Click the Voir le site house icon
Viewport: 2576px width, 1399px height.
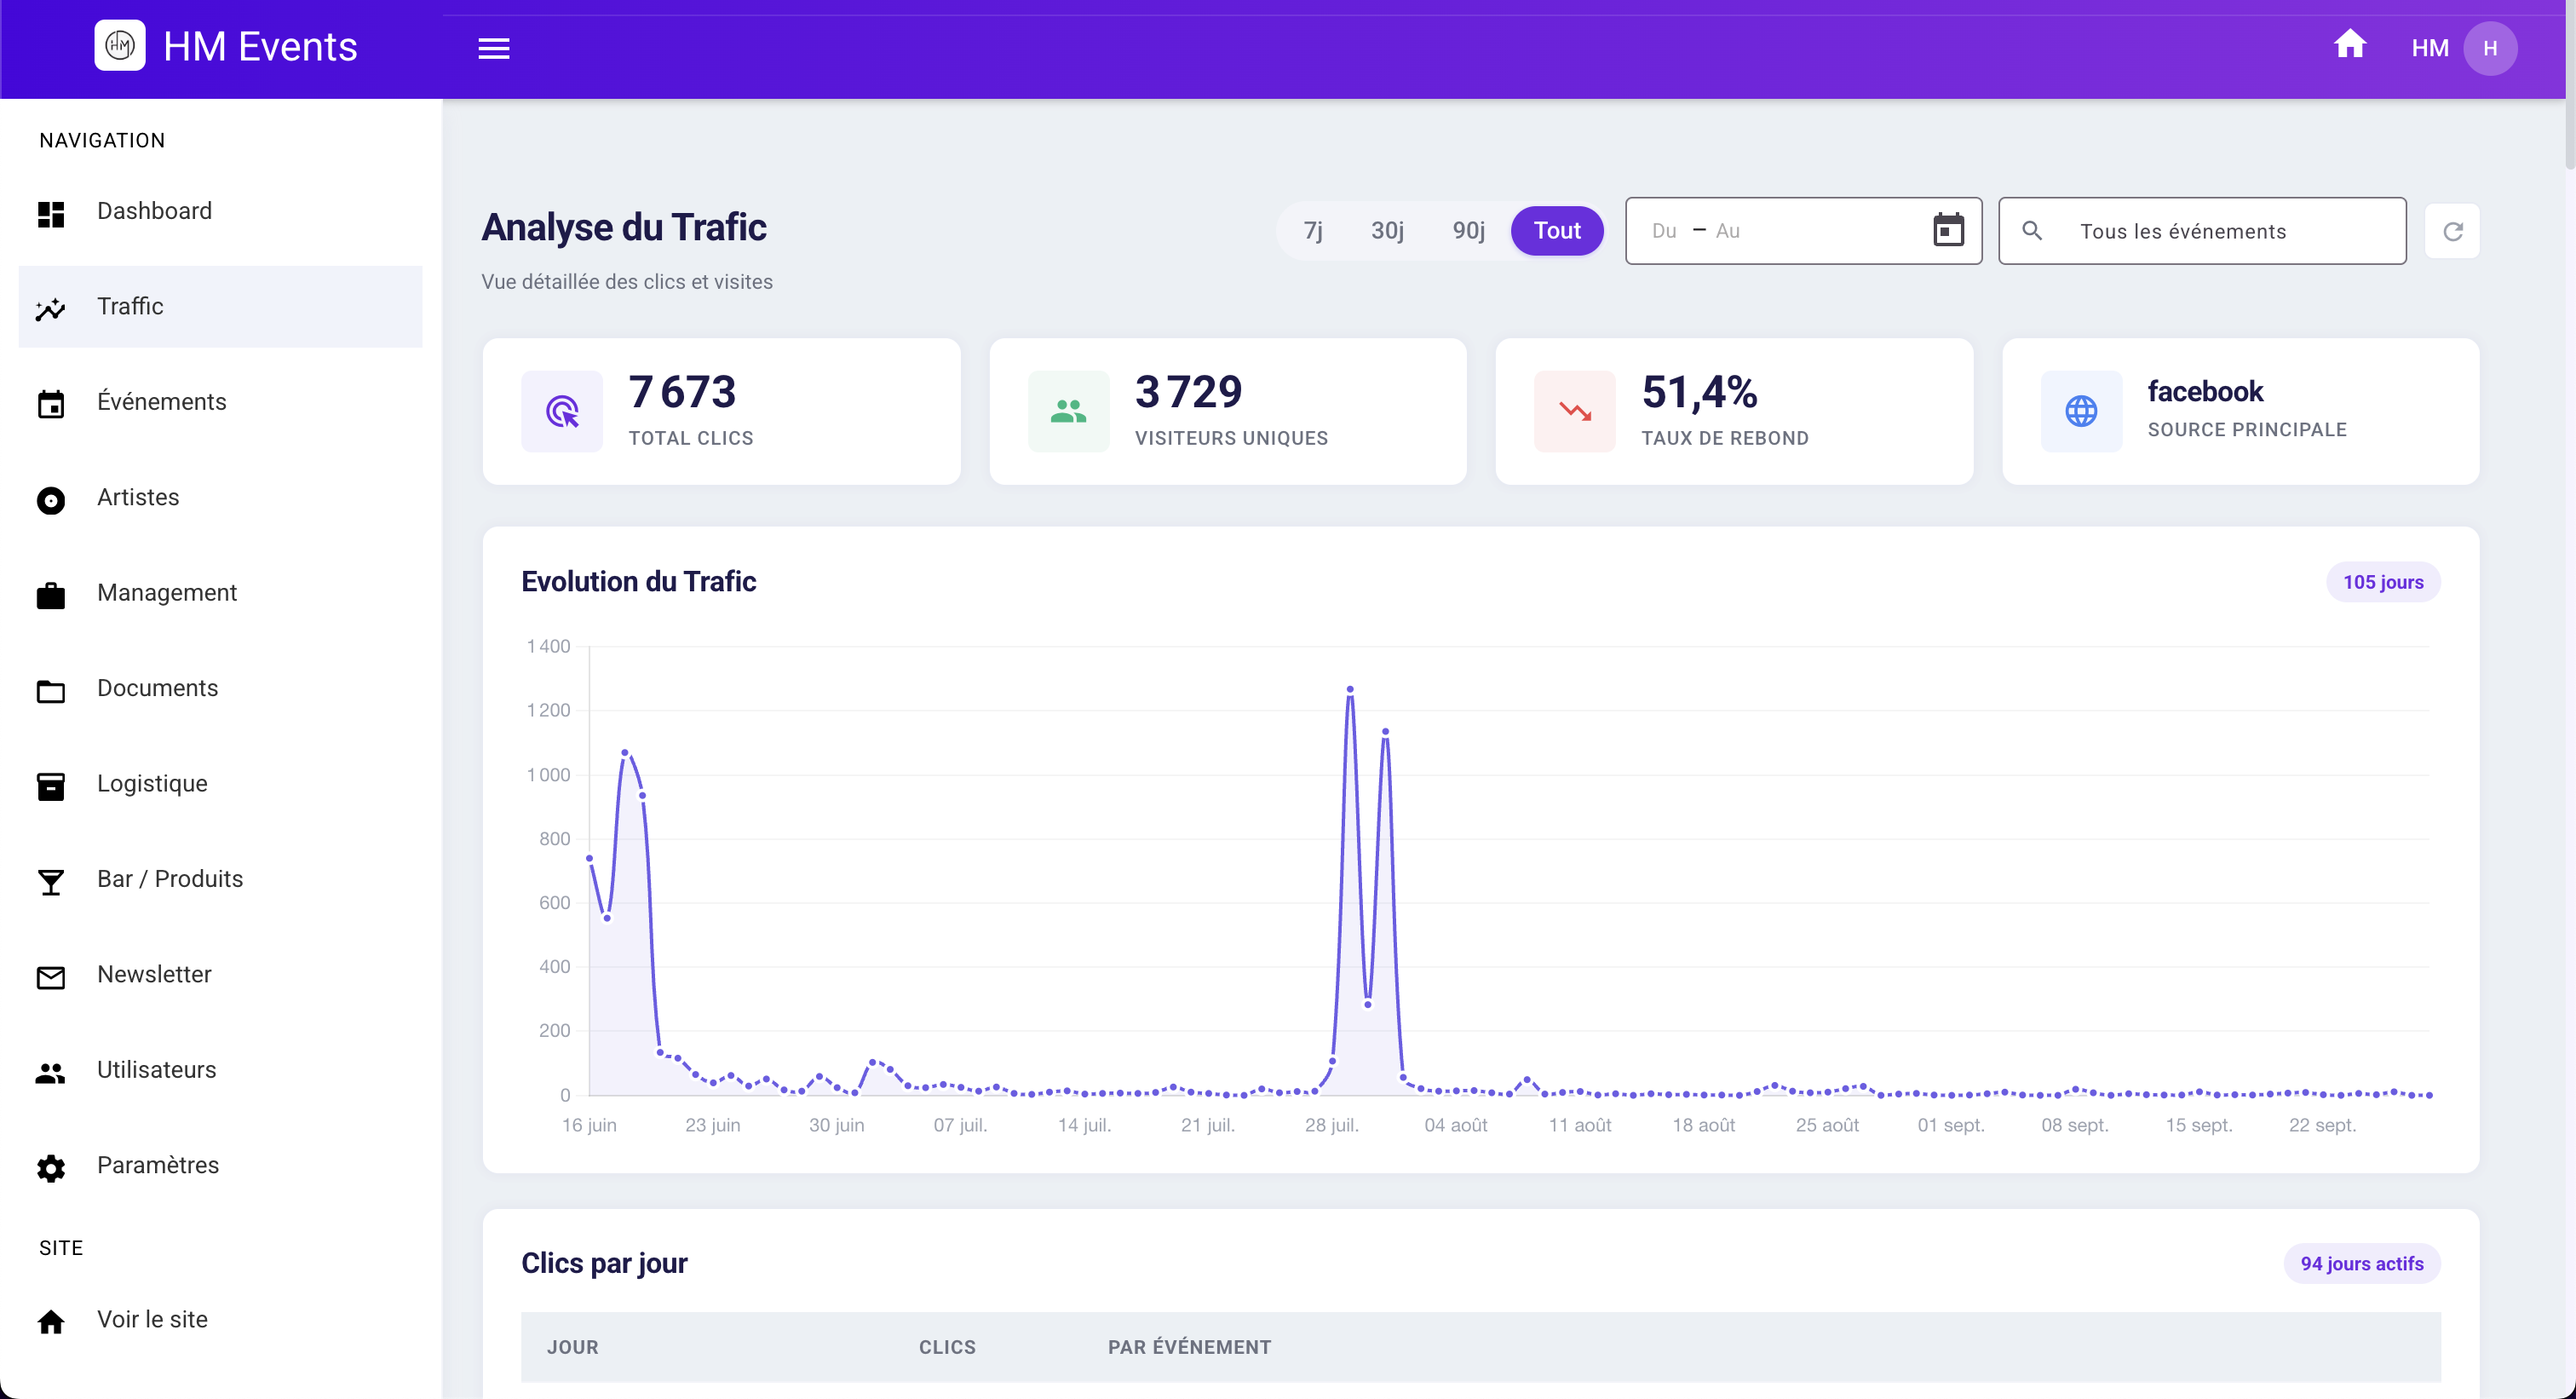click(51, 1322)
